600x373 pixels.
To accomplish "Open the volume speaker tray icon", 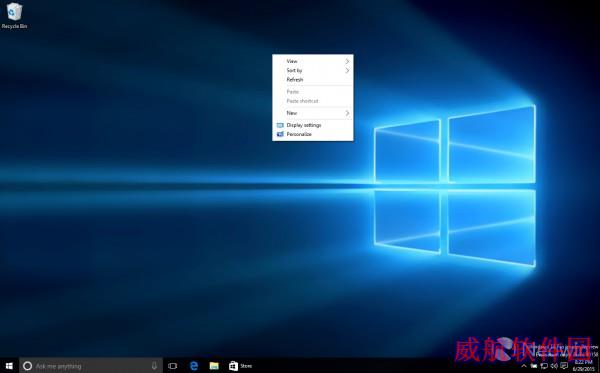I will pyautogui.click(x=554, y=366).
